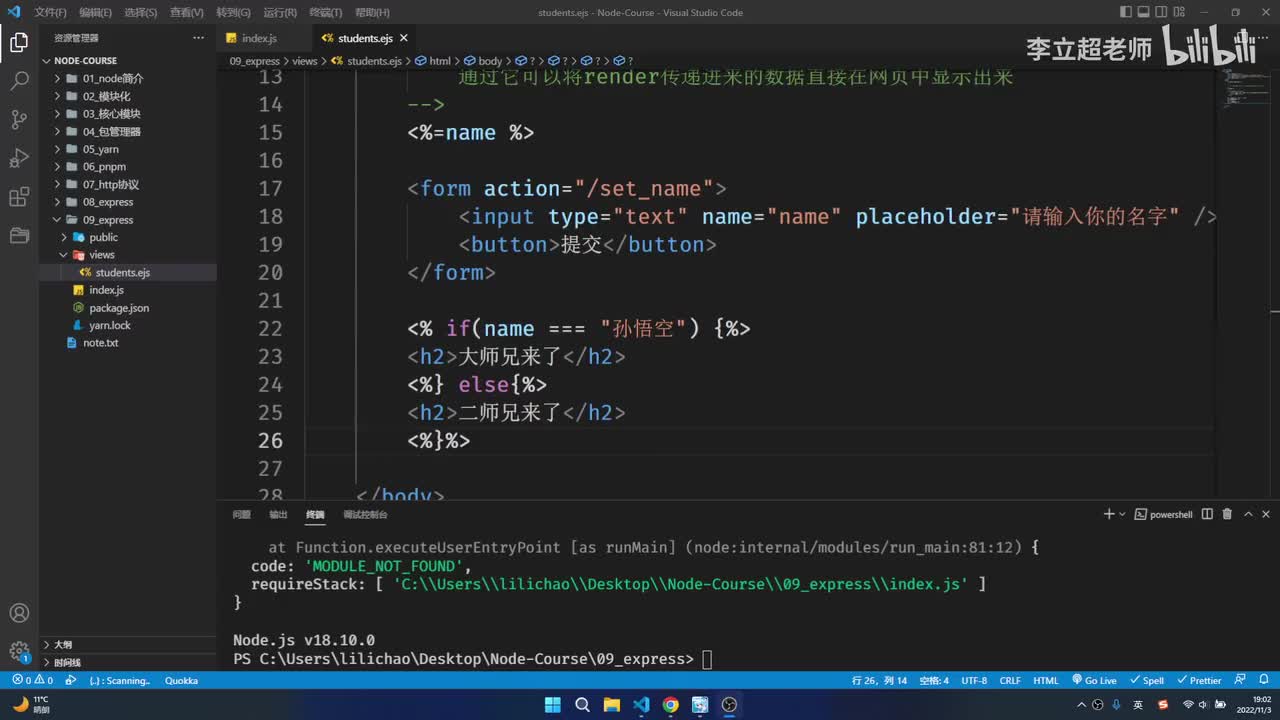Open the Explorer view in activity bar

19,42
